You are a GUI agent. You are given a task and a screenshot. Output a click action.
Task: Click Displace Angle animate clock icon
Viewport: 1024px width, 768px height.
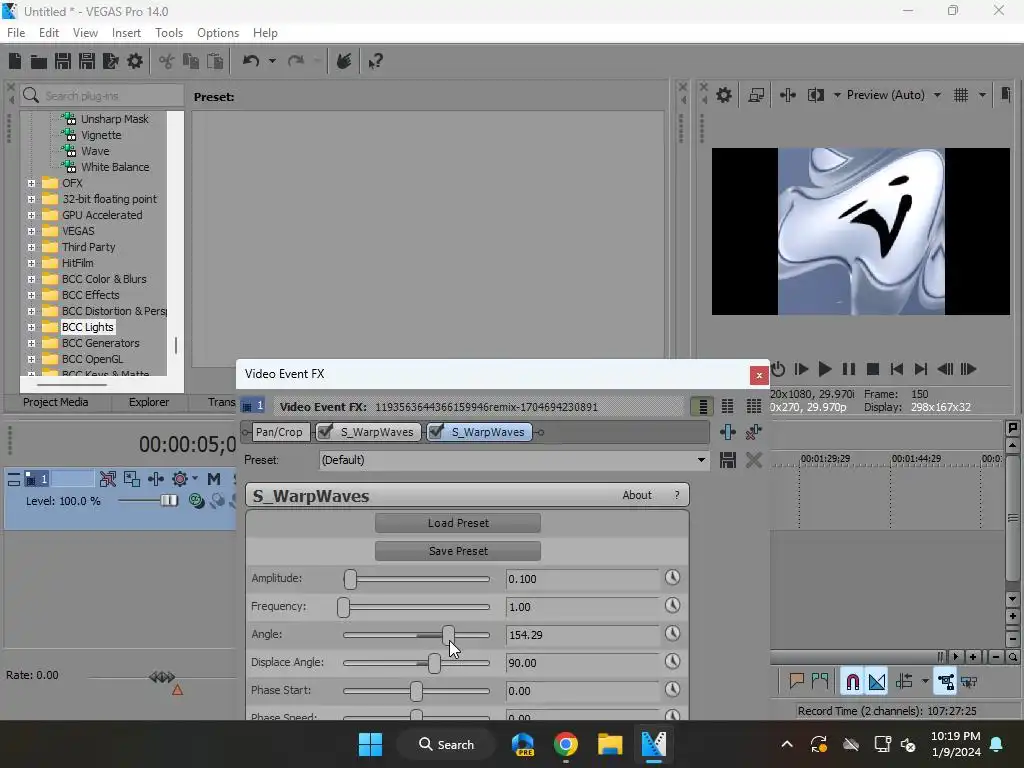click(x=673, y=661)
